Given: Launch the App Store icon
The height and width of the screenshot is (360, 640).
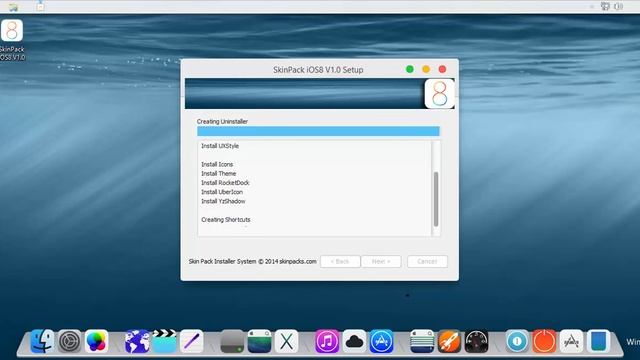Looking at the screenshot, I should point(382,341).
